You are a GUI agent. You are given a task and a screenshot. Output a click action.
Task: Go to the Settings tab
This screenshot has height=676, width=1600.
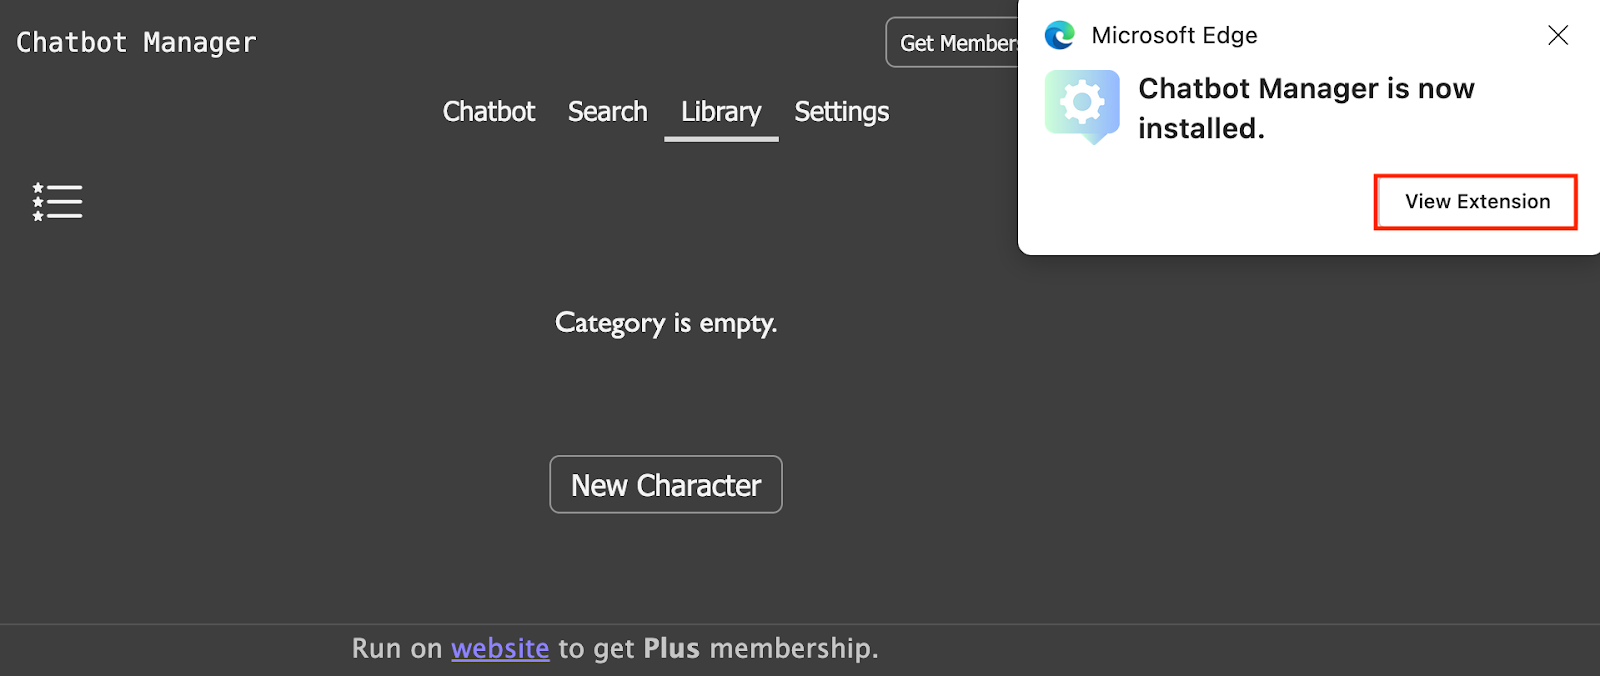coord(841,112)
